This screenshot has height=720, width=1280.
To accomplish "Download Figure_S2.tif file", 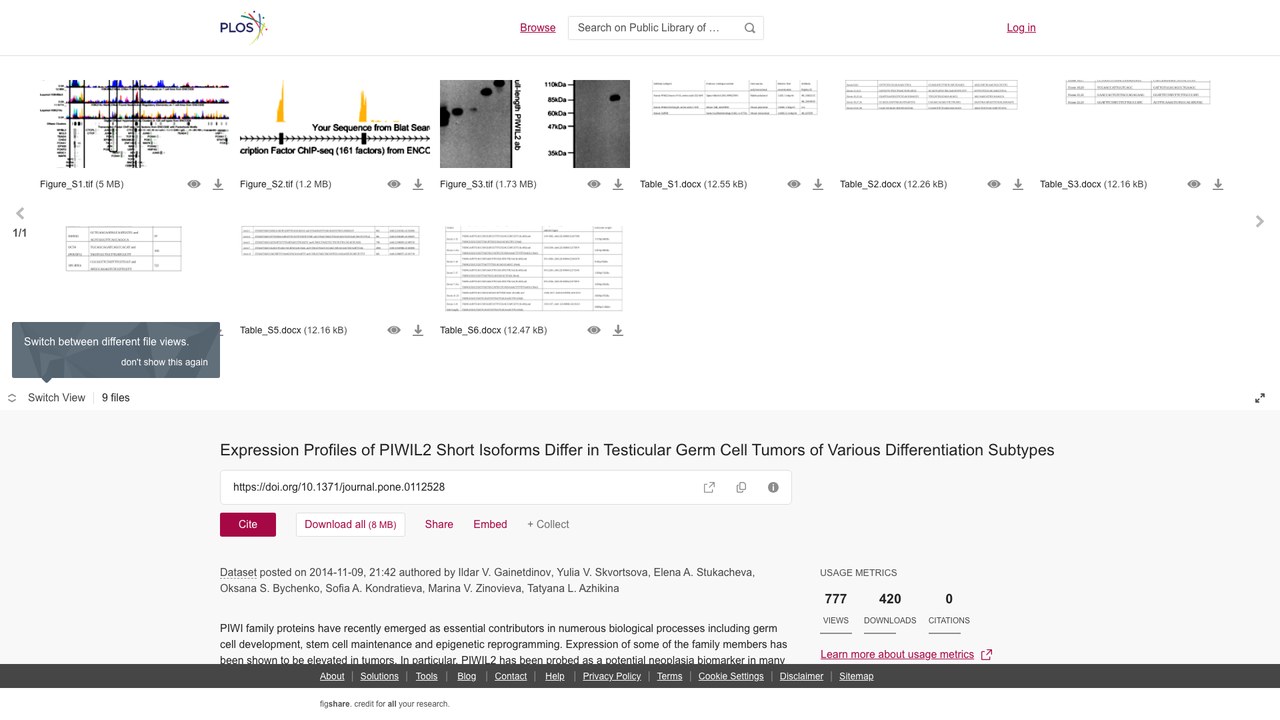I will (418, 184).
